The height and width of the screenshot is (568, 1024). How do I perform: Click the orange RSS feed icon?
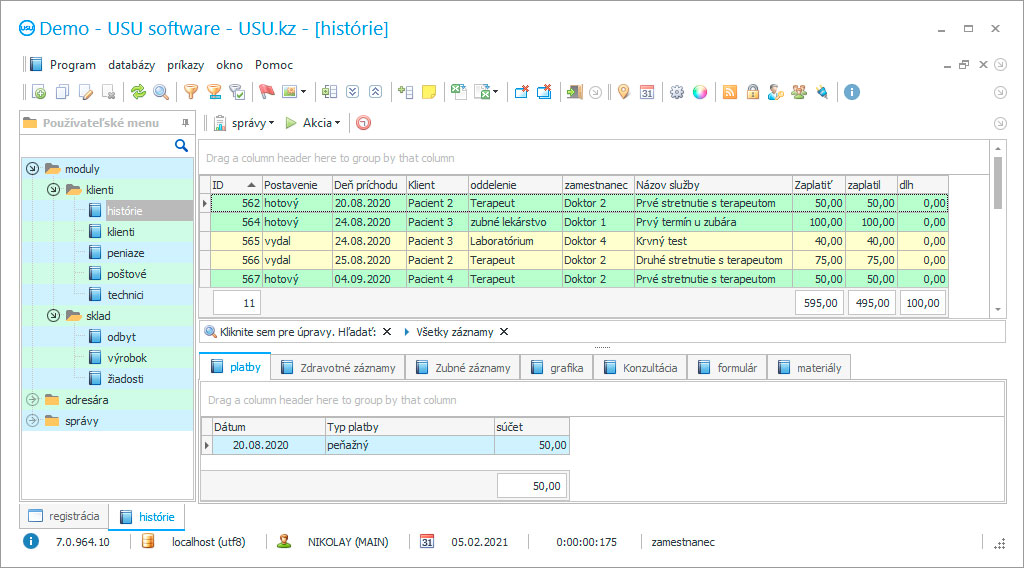[x=729, y=92]
